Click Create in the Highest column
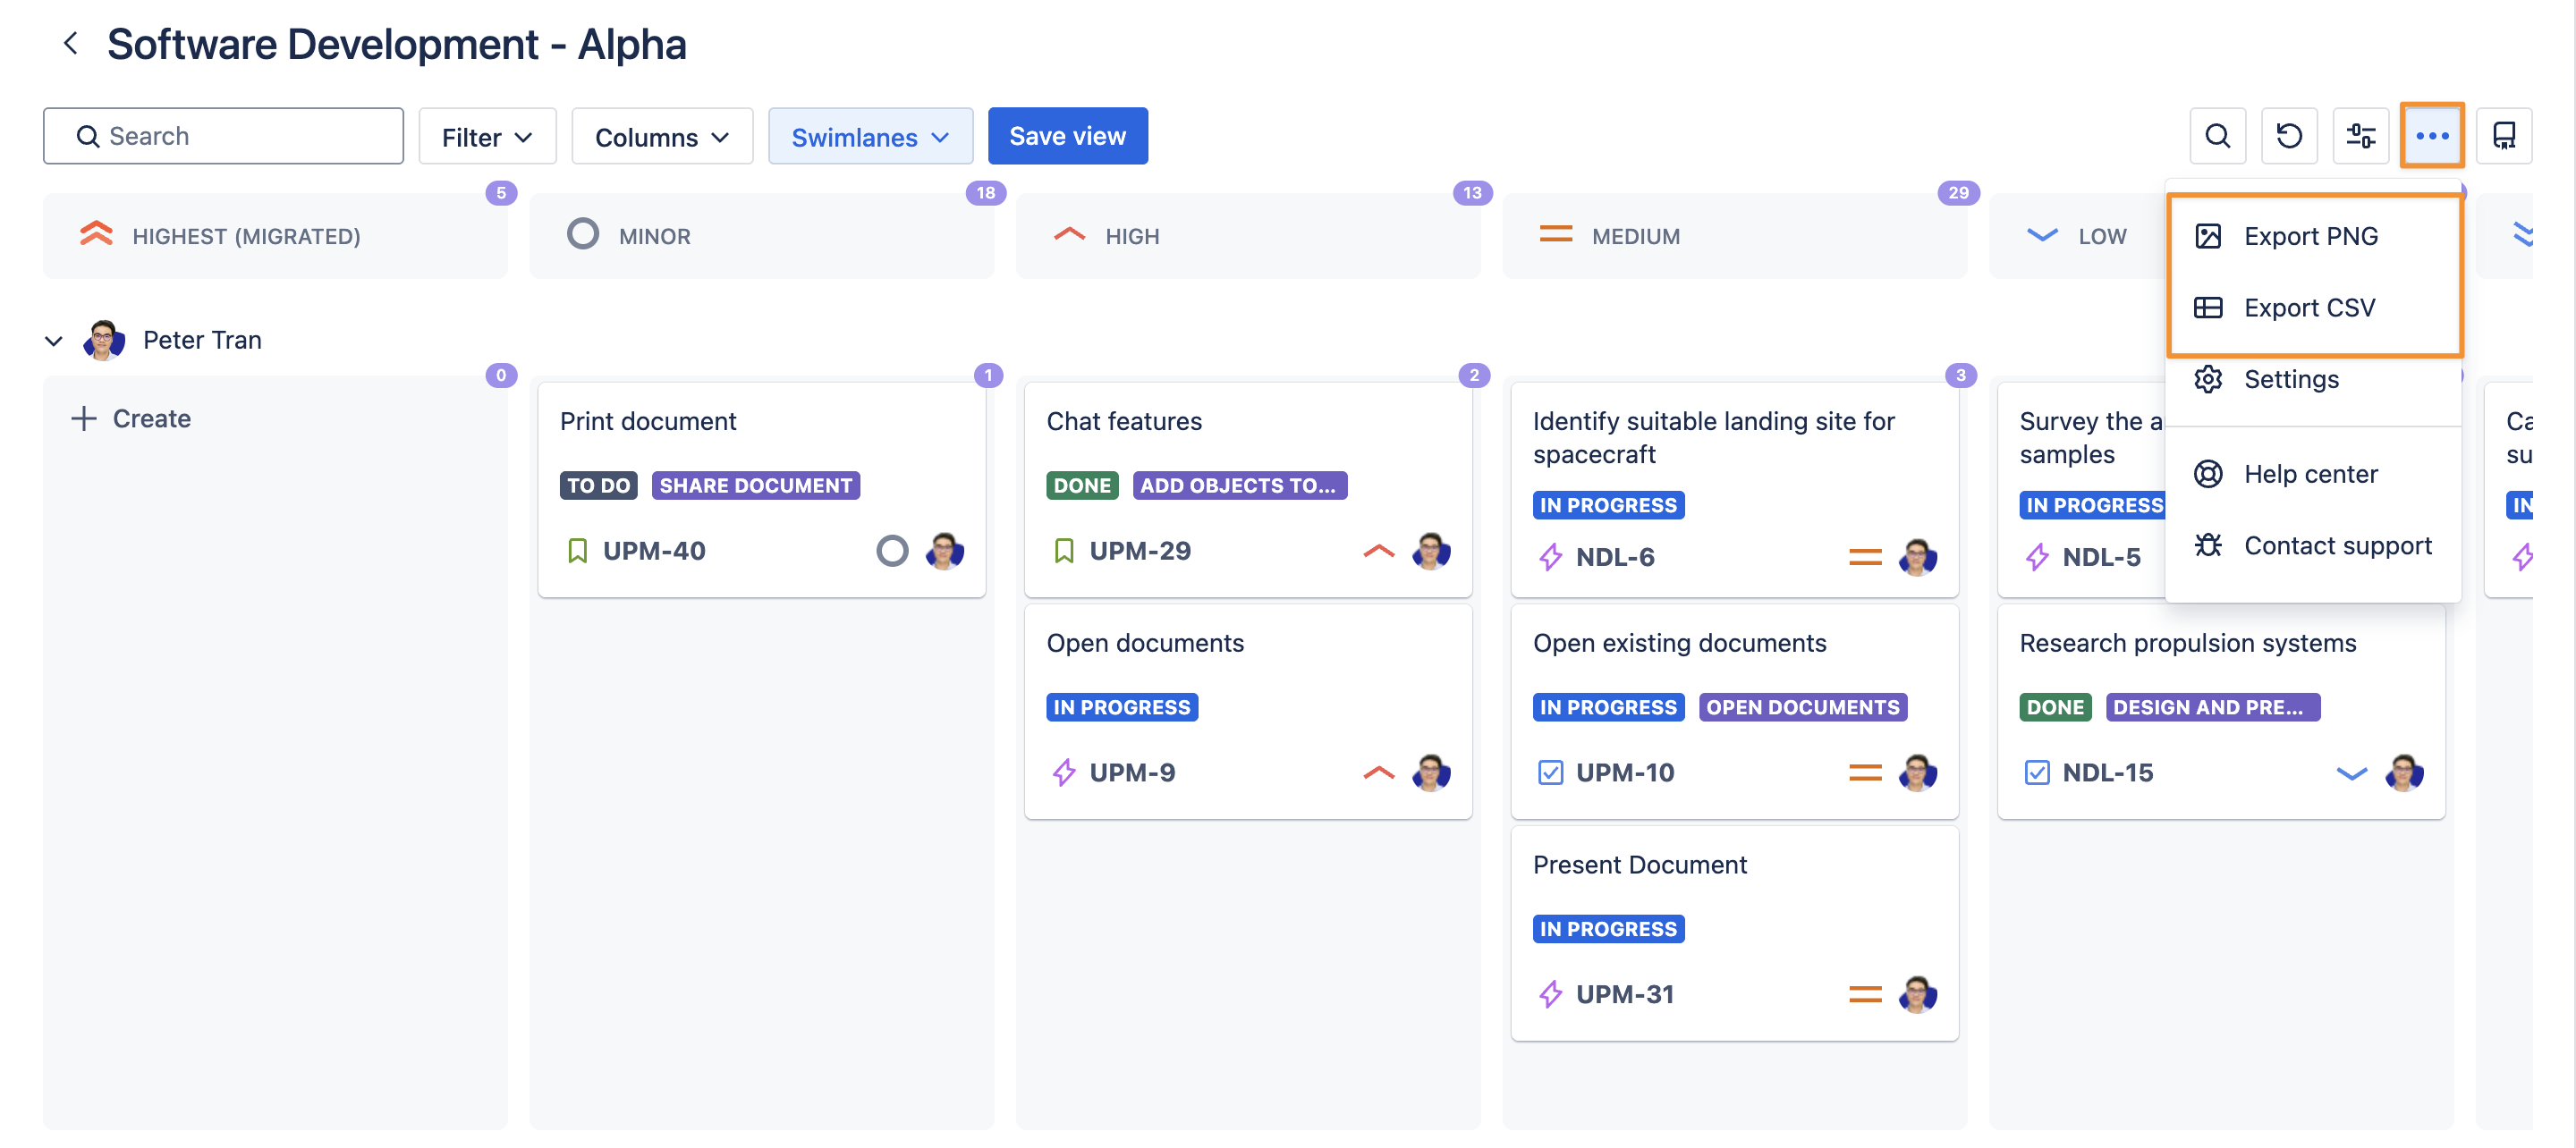Viewport: 2576px width, 1148px height. [x=131, y=418]
